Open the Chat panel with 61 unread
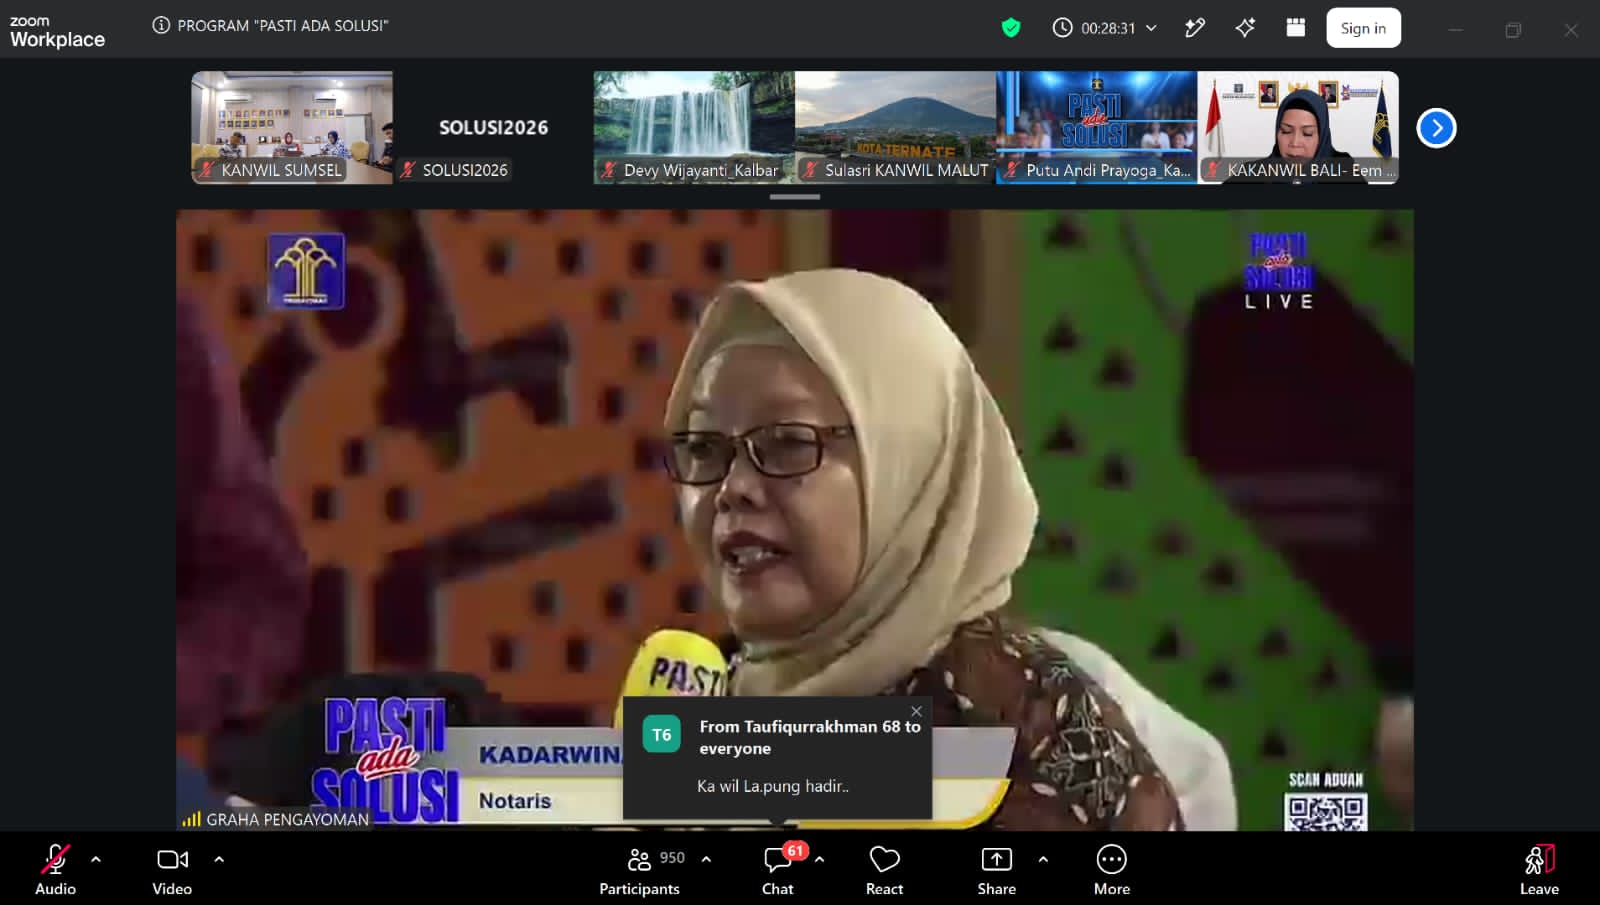The image size is (1600, 905). click(778, 870)
